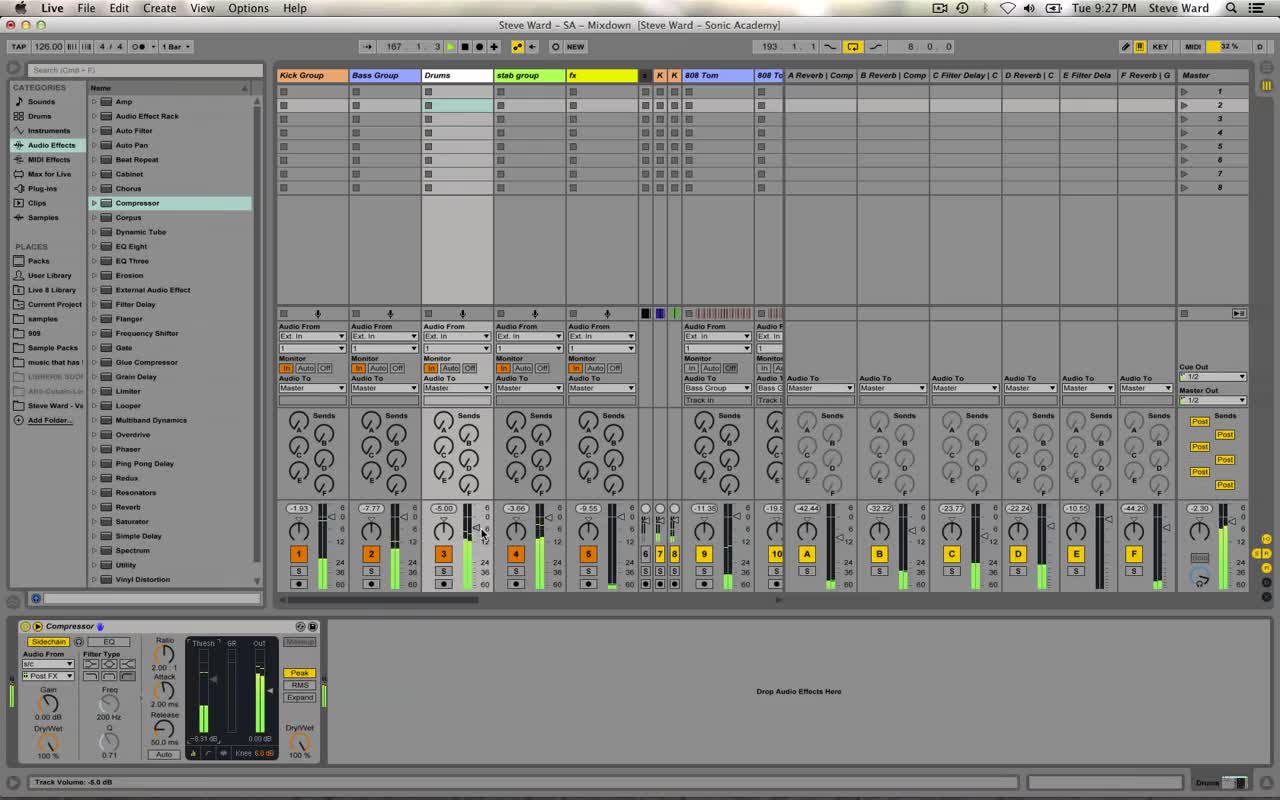Select Samples category in browser
1280x800 pixels.
(x=43, y=217)
